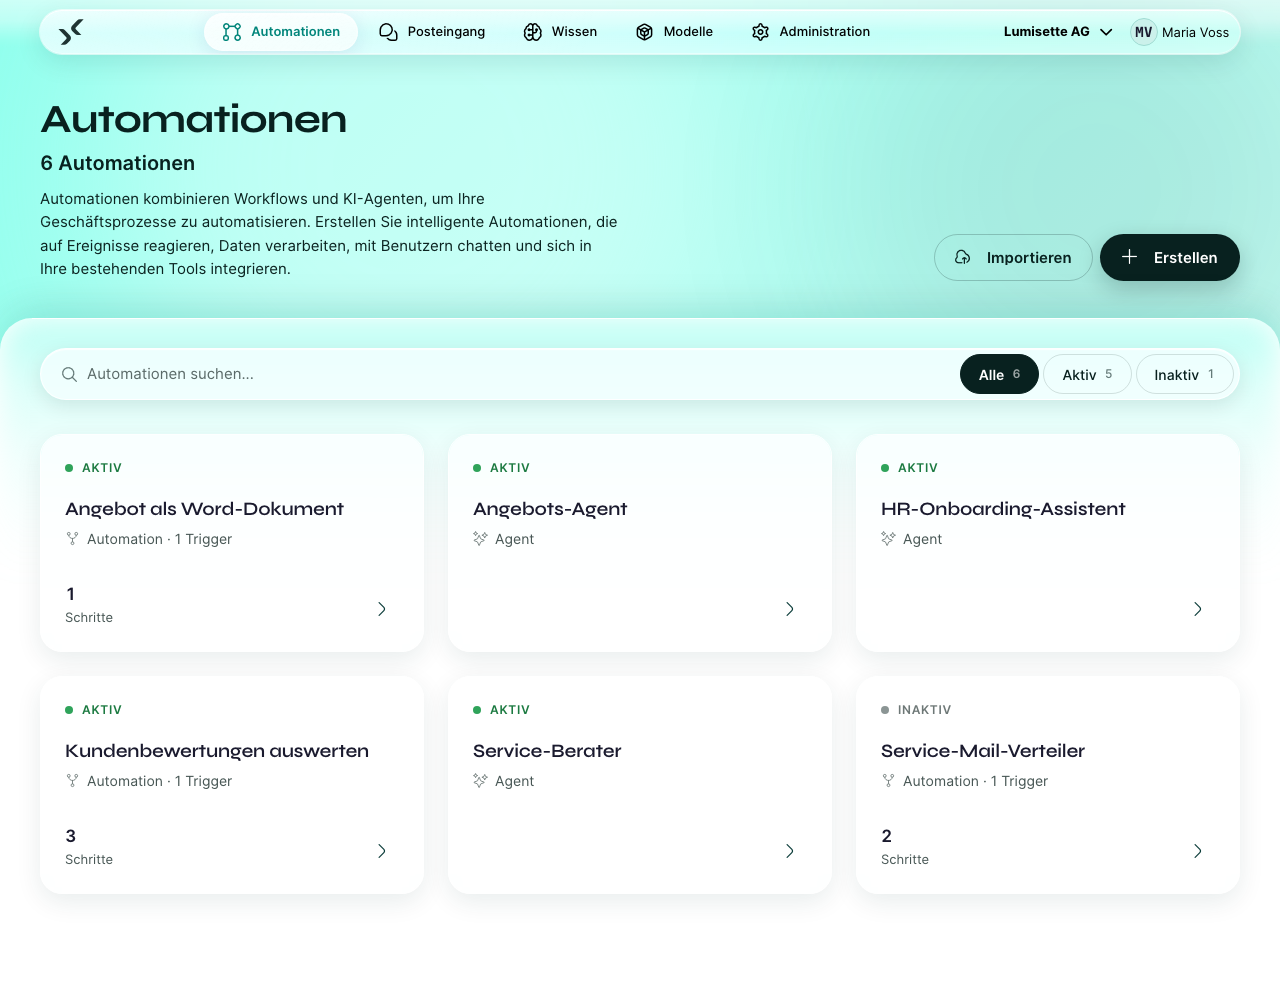This screenshot has height=1000, width=1280.
Task: Open the MV user avatar menu
Action: tap(1144, 32)
